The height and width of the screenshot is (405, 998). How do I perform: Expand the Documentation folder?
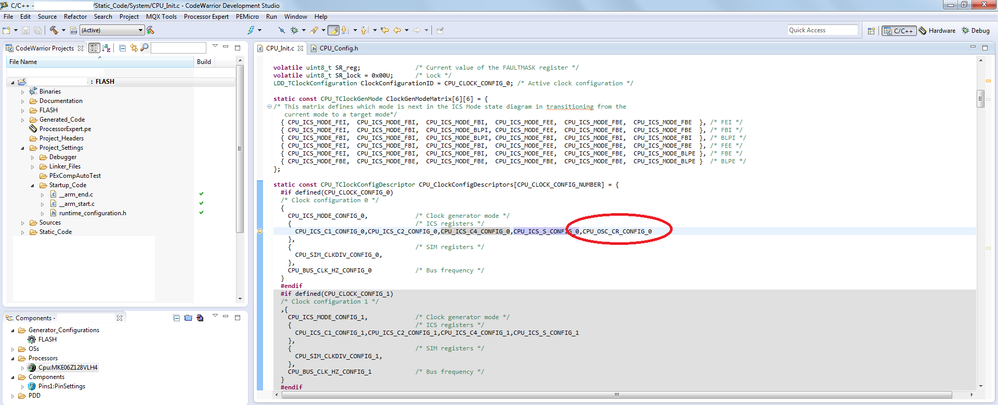point(22,101)
